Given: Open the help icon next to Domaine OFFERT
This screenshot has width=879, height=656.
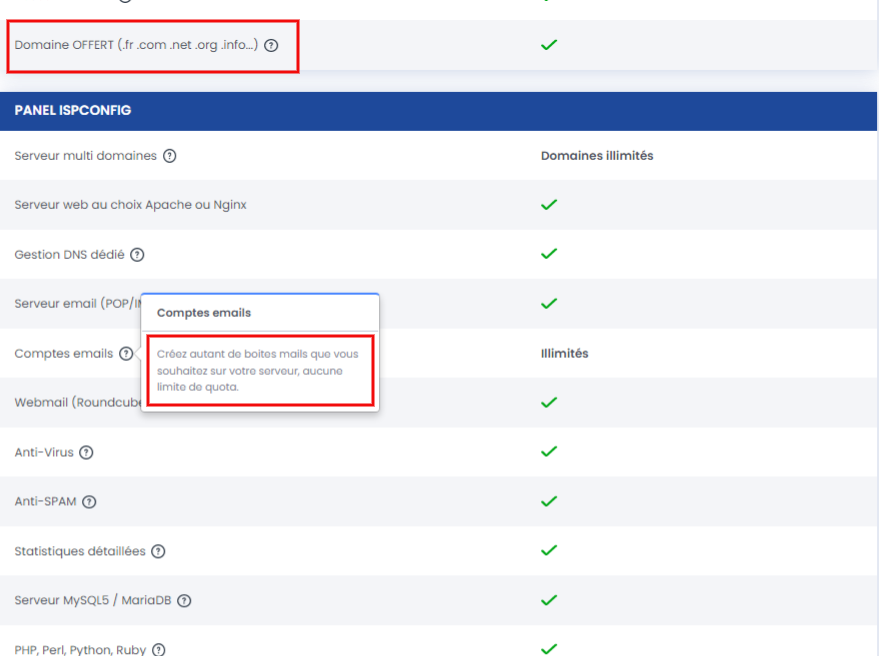Looking at the screenshot, I should pos(270,45).
